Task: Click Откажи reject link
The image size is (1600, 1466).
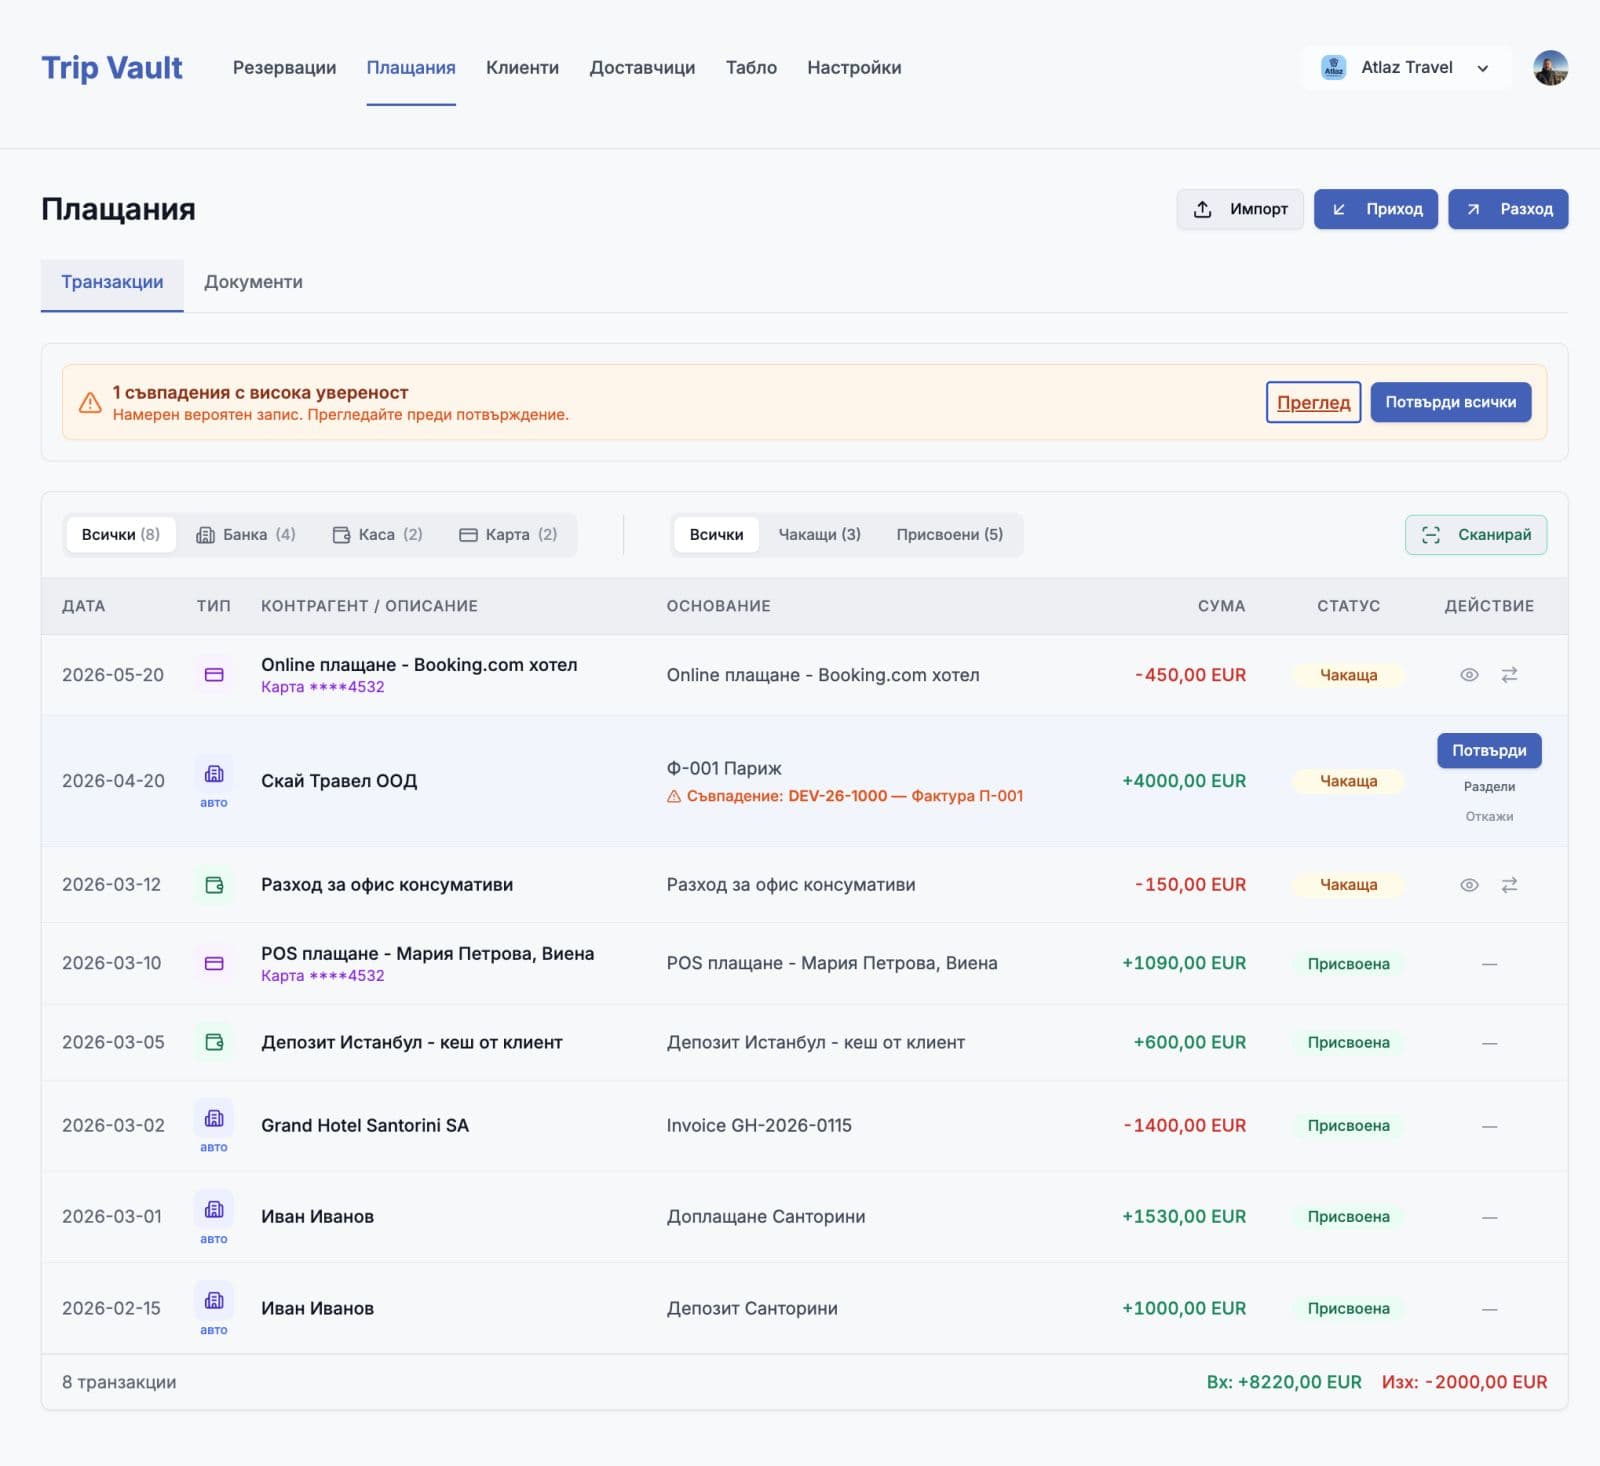Action: 1489,817
